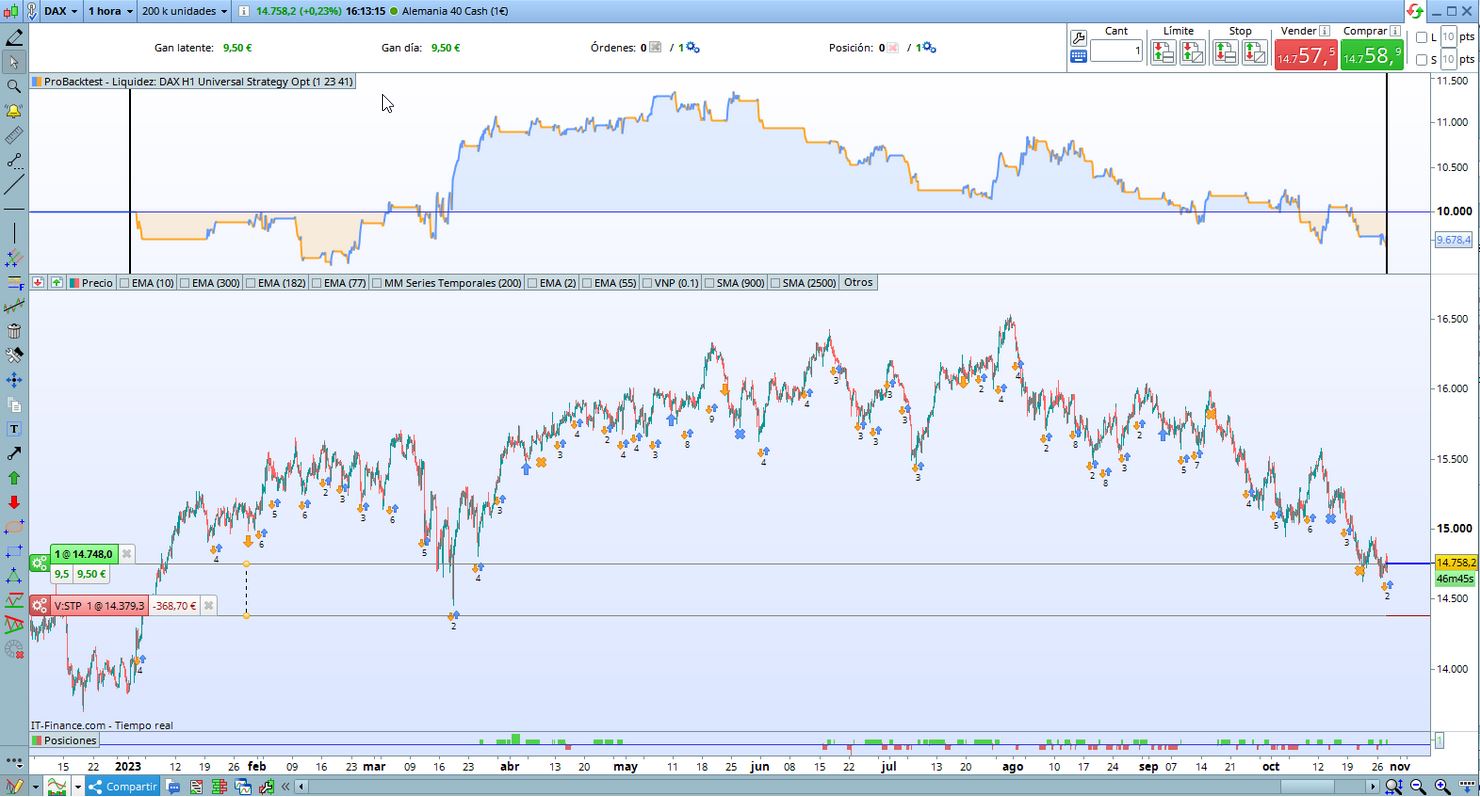Select the ruler measuring tool
1480x797 pixels.
[x=14, y=135]
